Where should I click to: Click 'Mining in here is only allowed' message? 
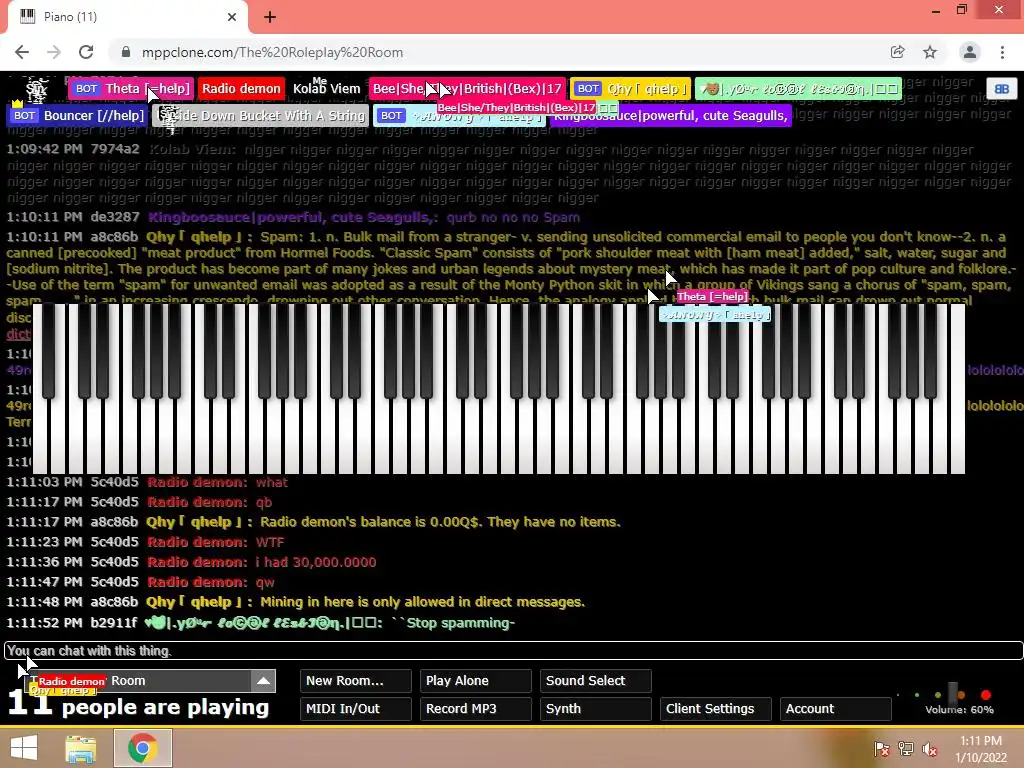click(423, 602)
